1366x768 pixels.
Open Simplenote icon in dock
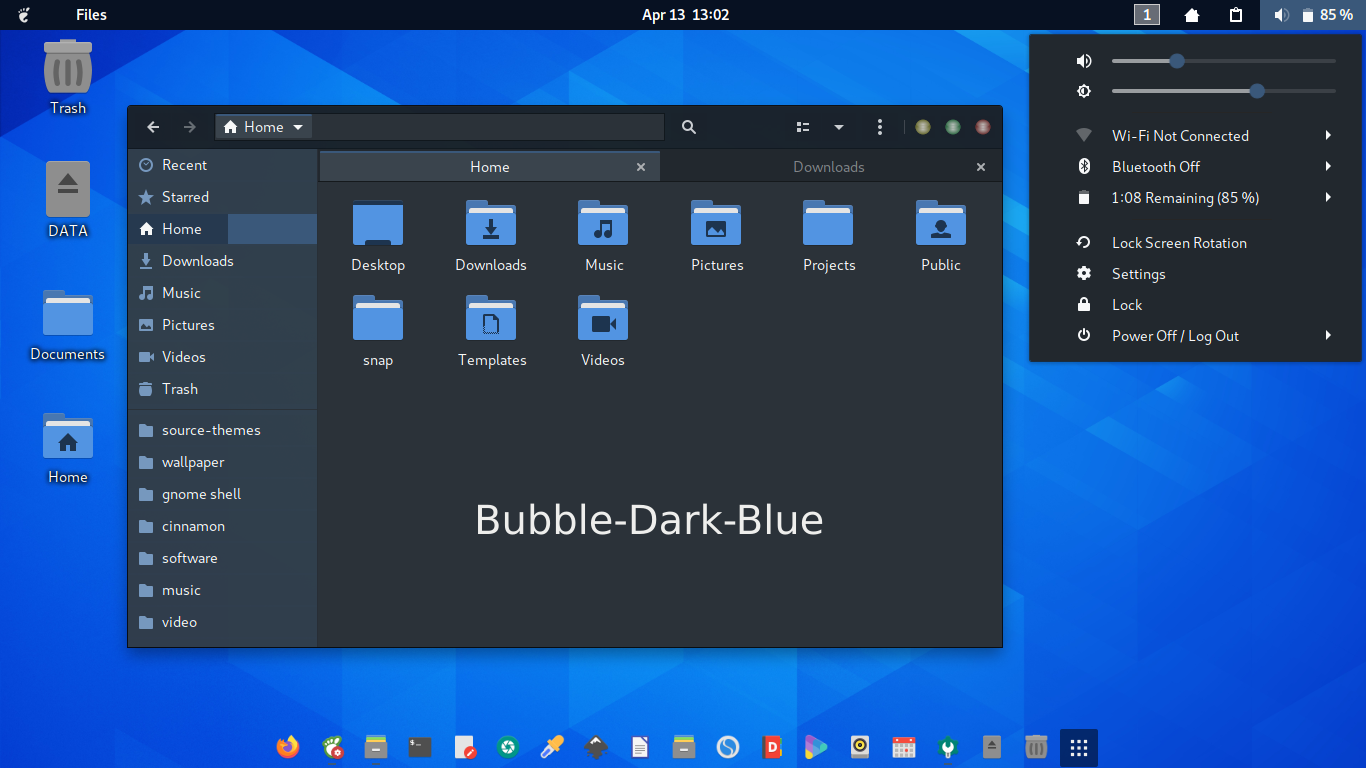(x=728, y=747)
